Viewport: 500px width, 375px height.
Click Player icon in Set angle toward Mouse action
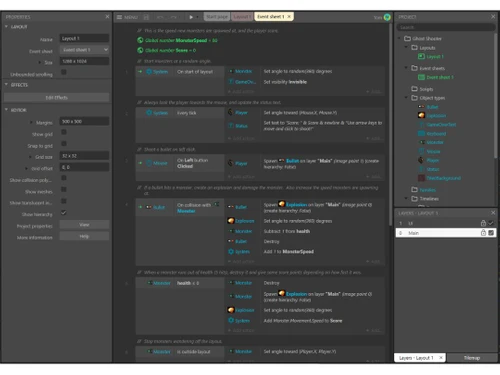pos(231,113)
